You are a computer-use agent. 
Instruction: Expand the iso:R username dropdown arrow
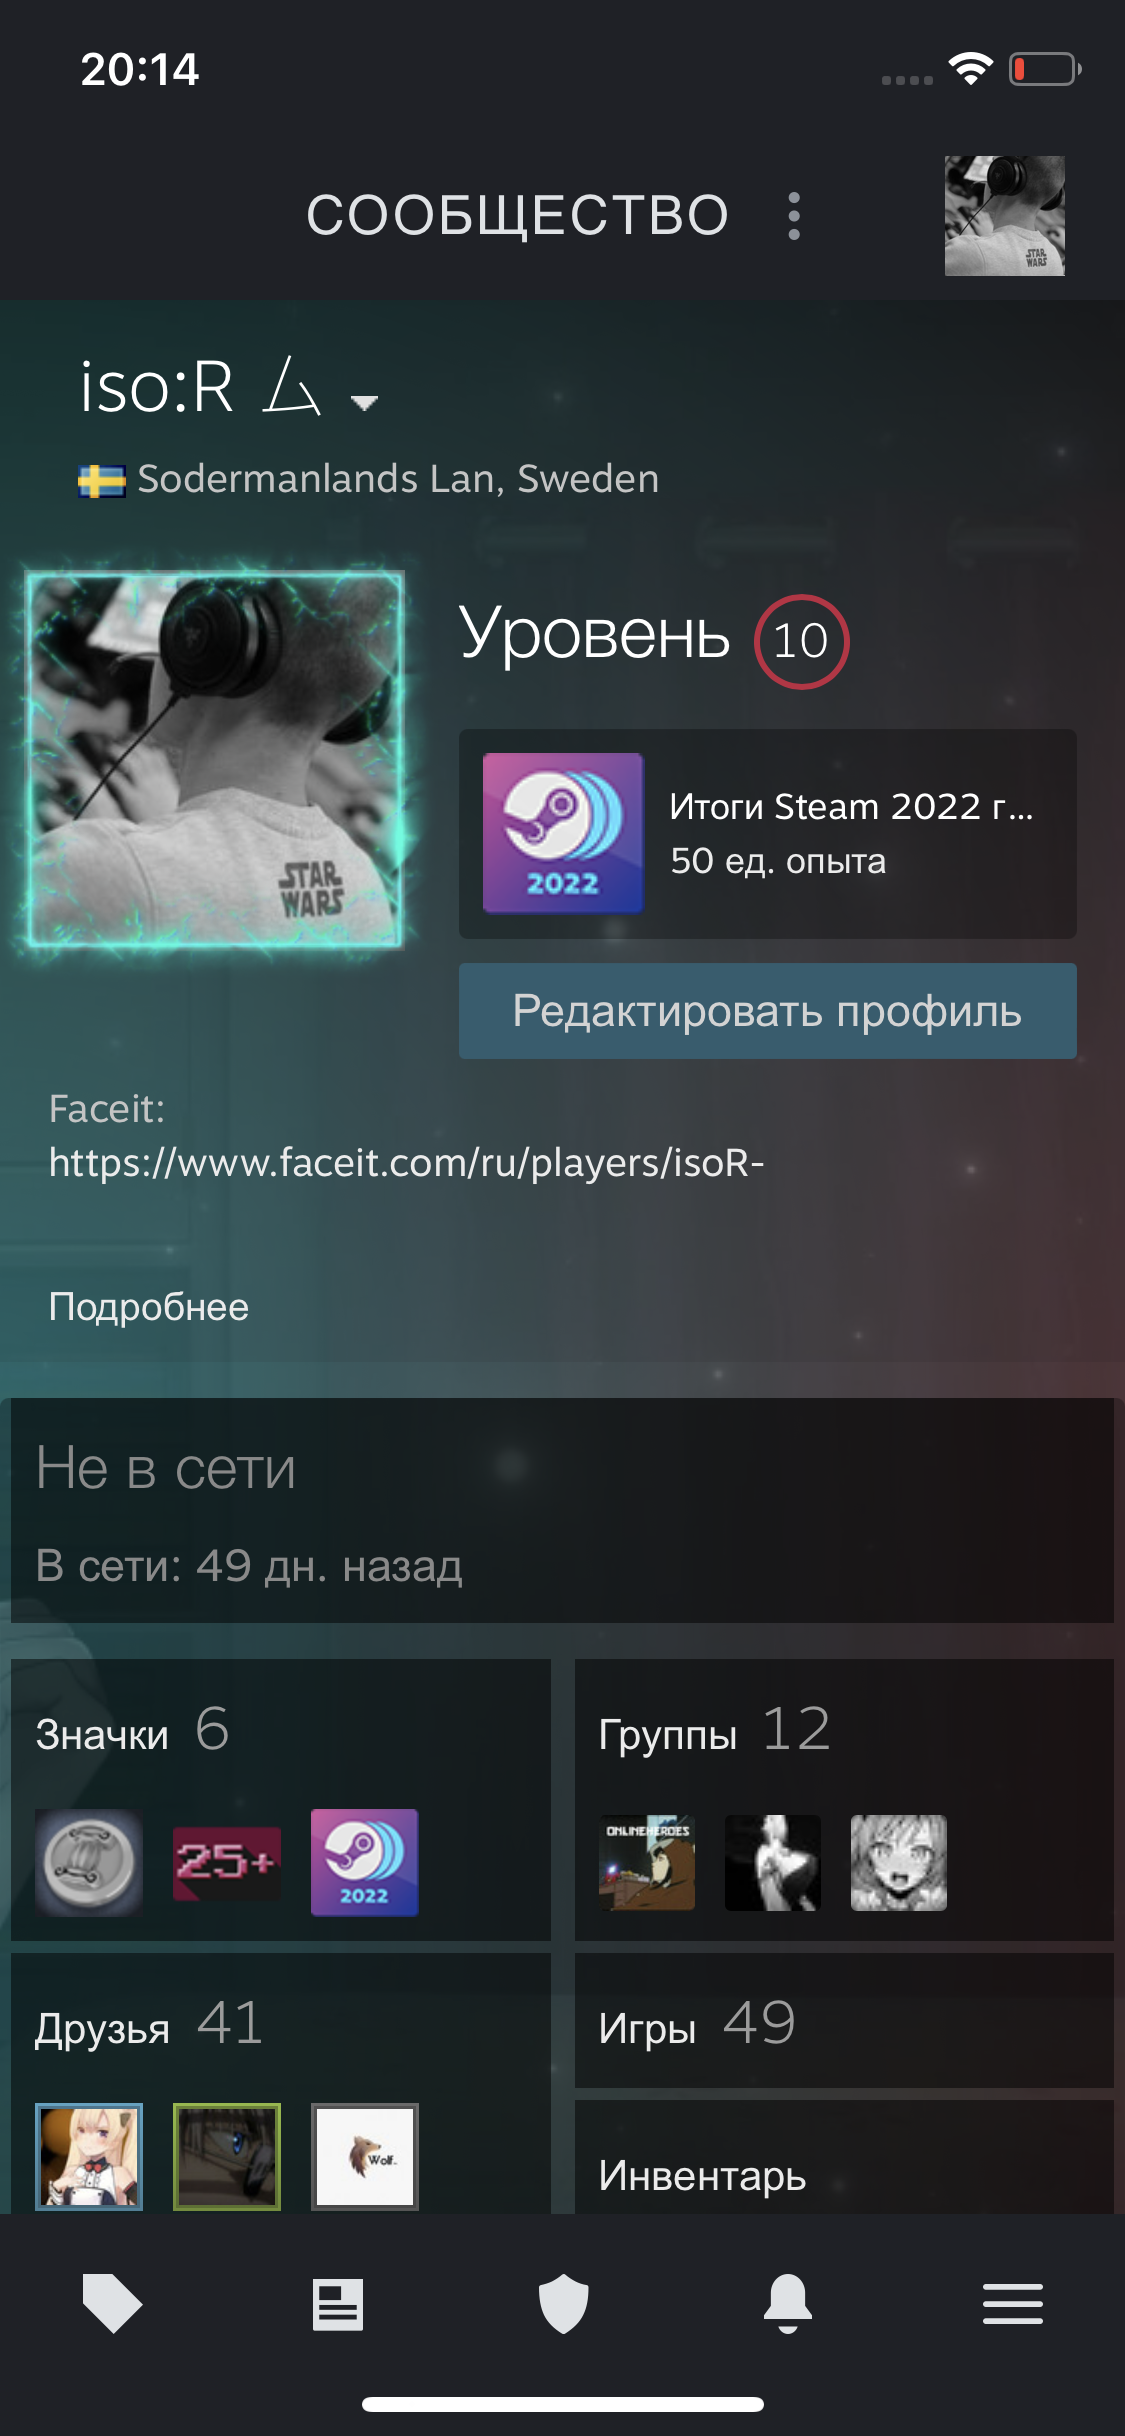click(364, 402)
